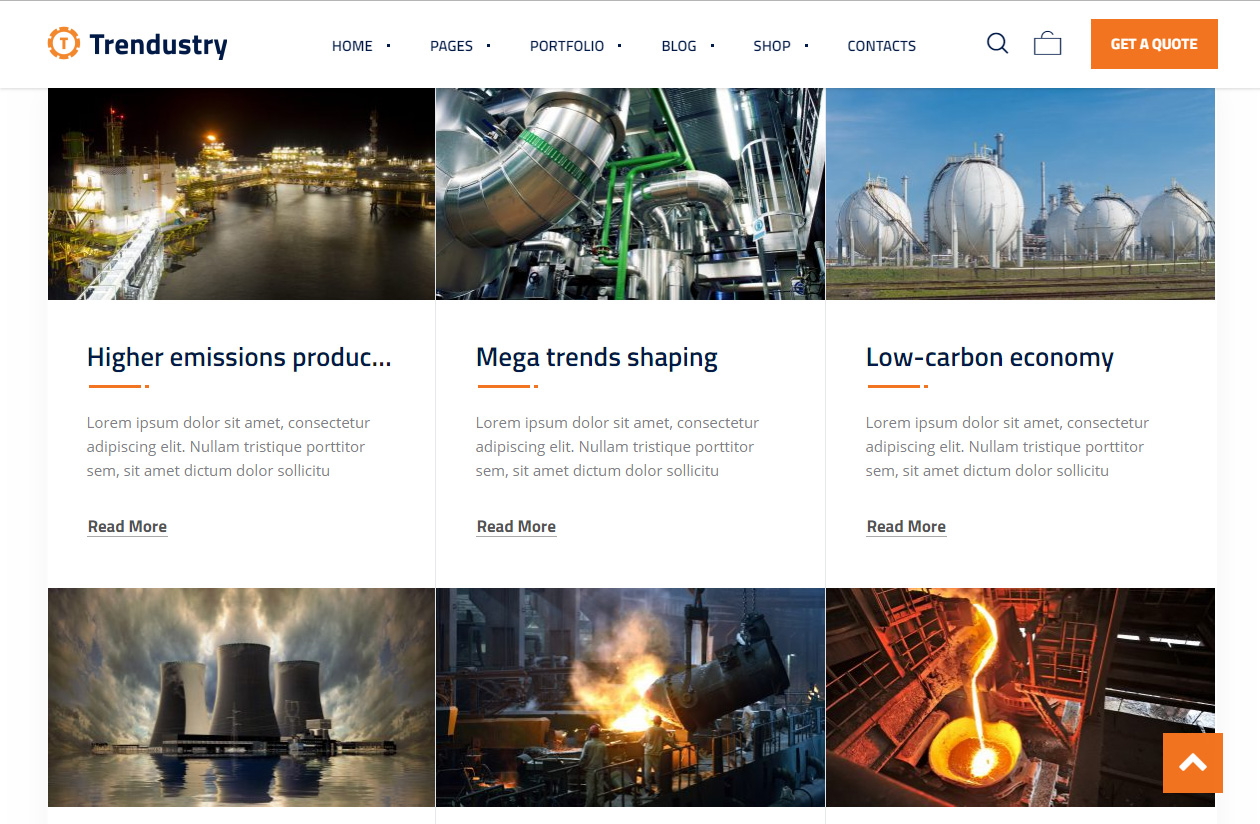Navigate to the Contacts page

pyautogui.click(x=881, y=46)
